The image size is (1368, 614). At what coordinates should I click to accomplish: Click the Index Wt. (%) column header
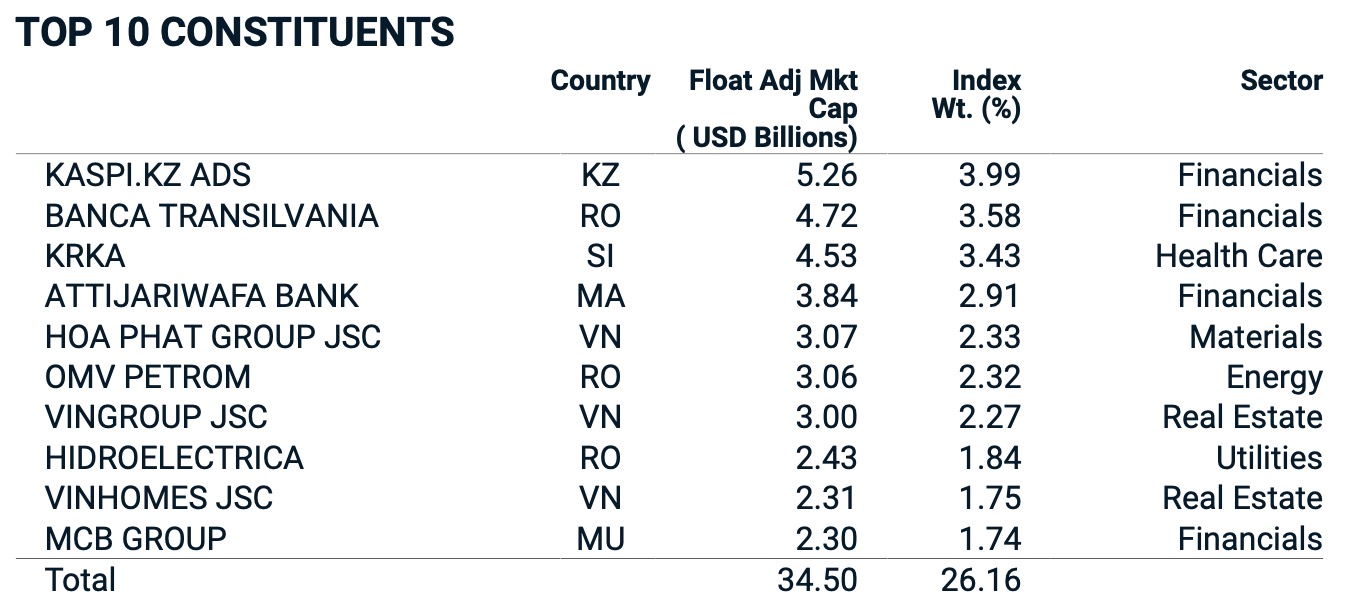coord(976,95)
